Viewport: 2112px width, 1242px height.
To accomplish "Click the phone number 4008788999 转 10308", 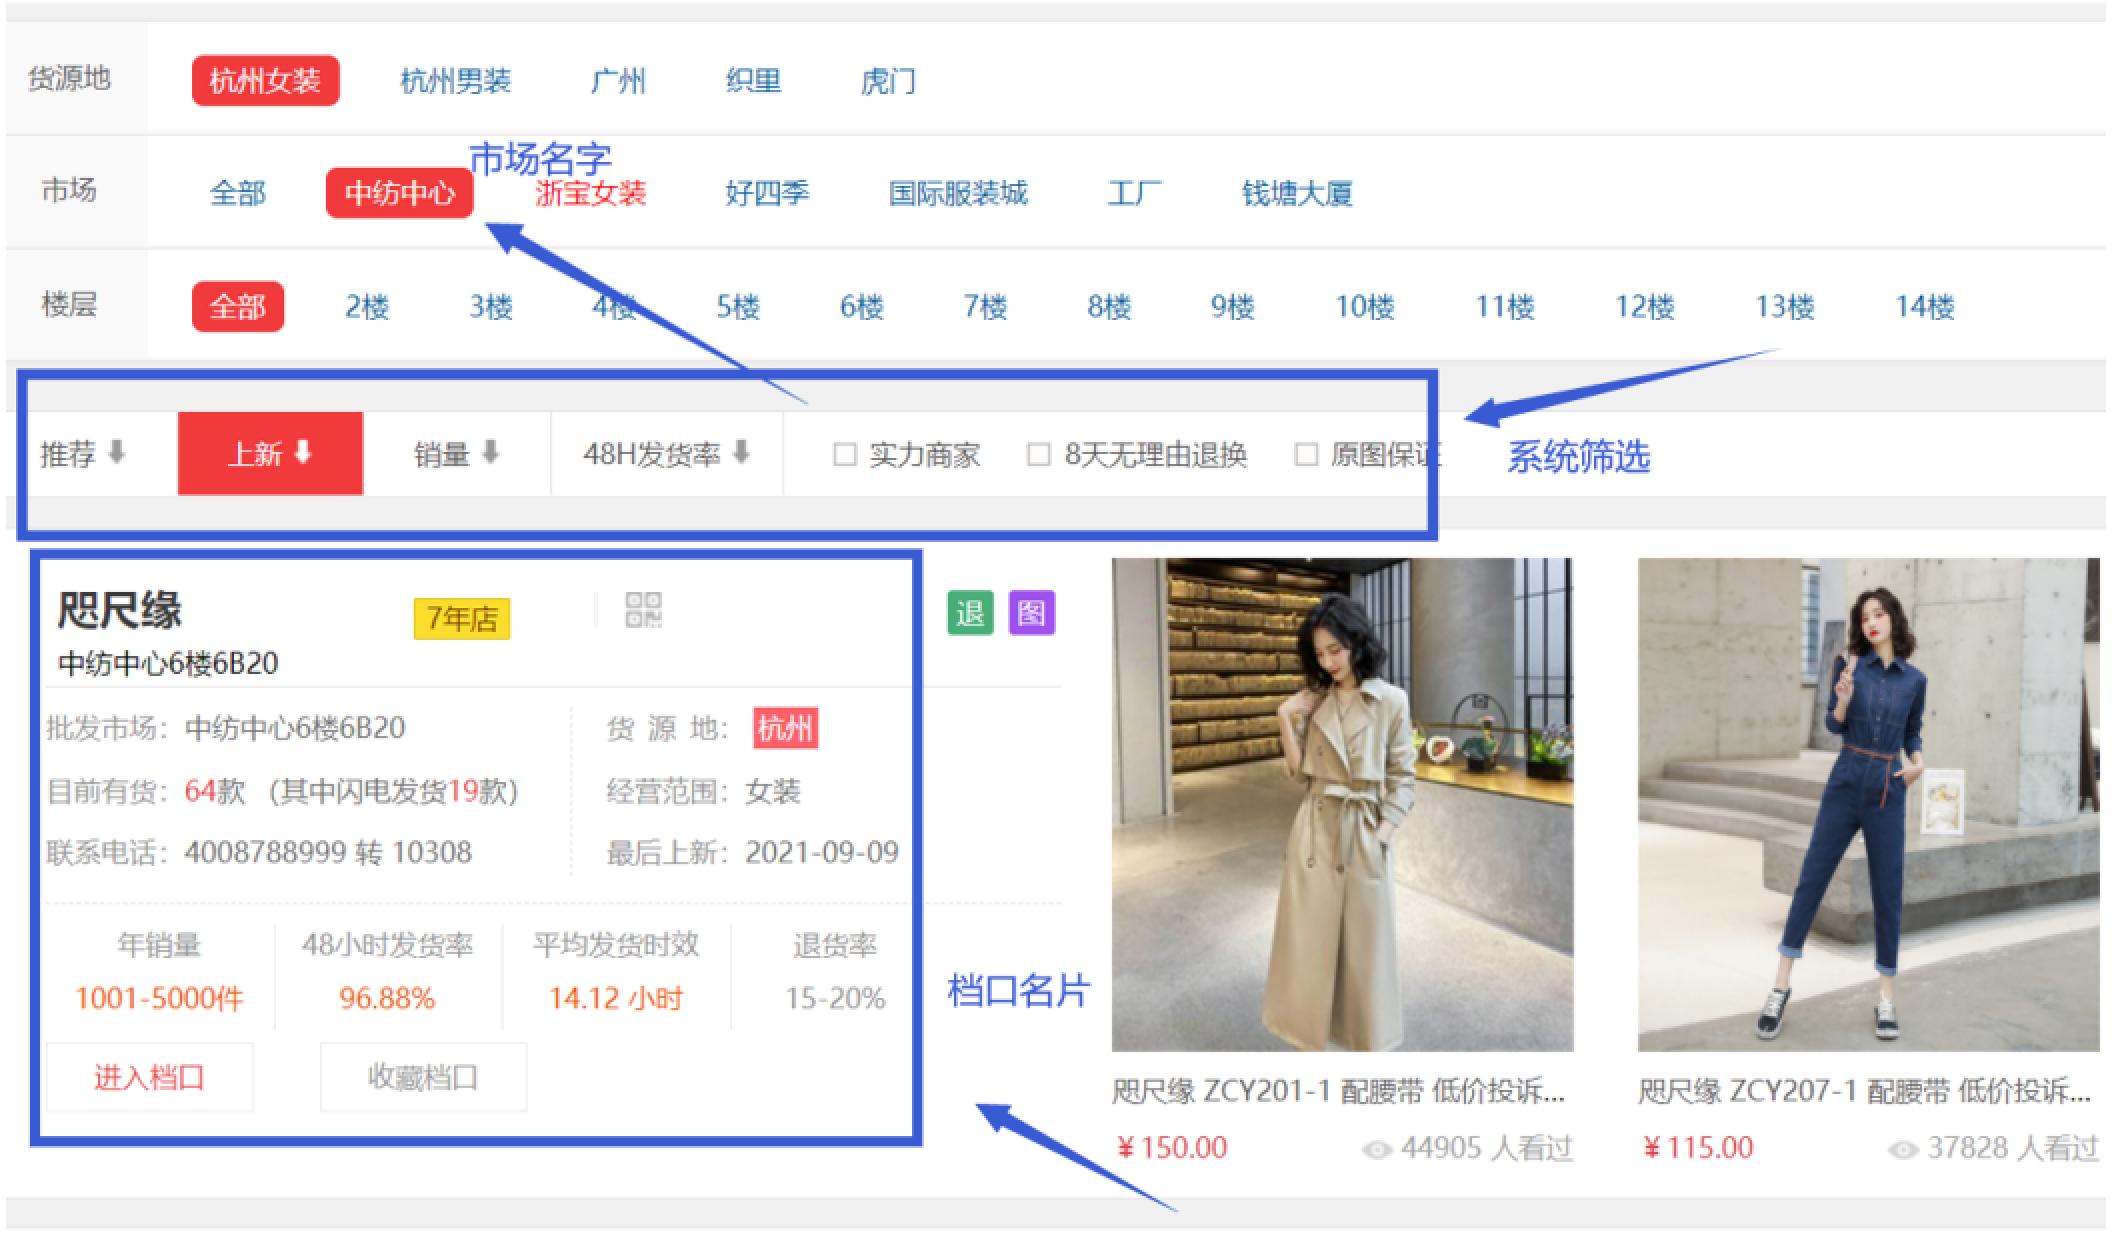I will [328, 852].
